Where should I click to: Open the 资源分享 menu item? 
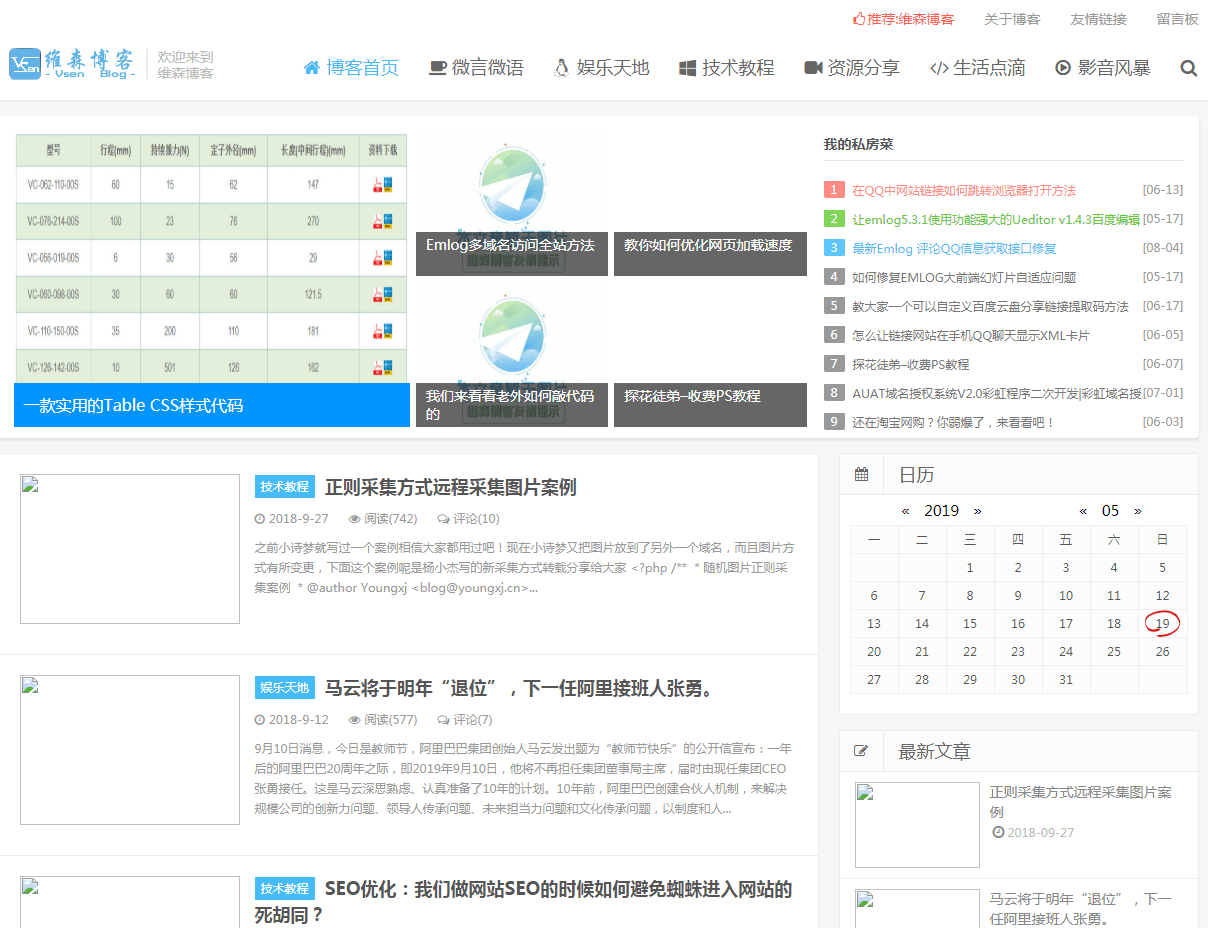862,67
